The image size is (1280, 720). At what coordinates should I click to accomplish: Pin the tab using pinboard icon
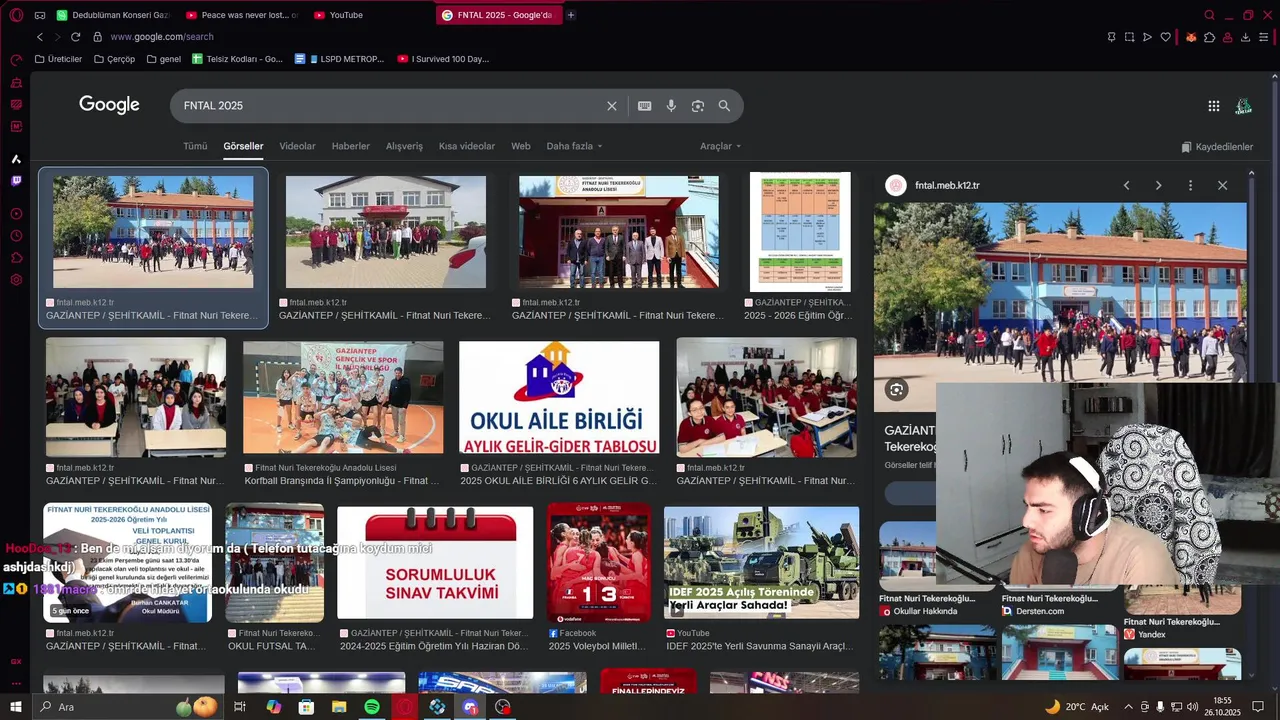[x=1111, y=37]
